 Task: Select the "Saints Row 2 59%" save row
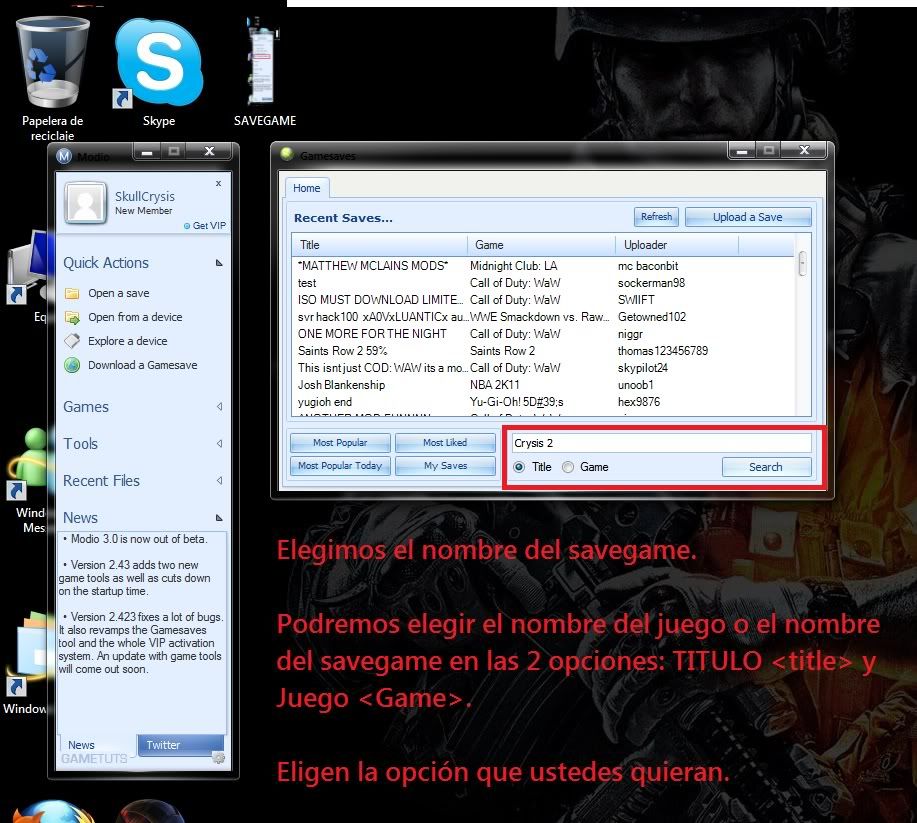point(544,351)
